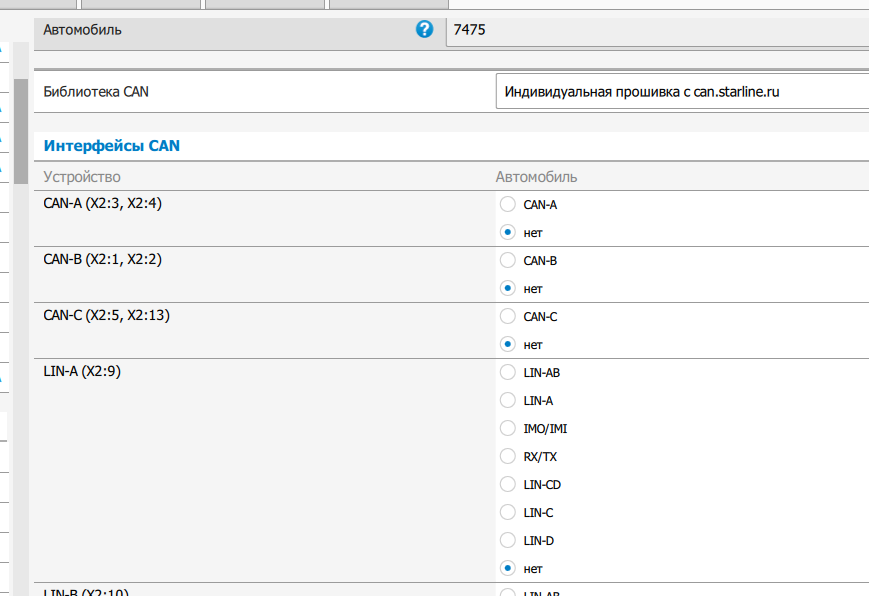The image size is (869, 596).
Task: Pick the RX/TX radio option
Action: coord(508,456)
